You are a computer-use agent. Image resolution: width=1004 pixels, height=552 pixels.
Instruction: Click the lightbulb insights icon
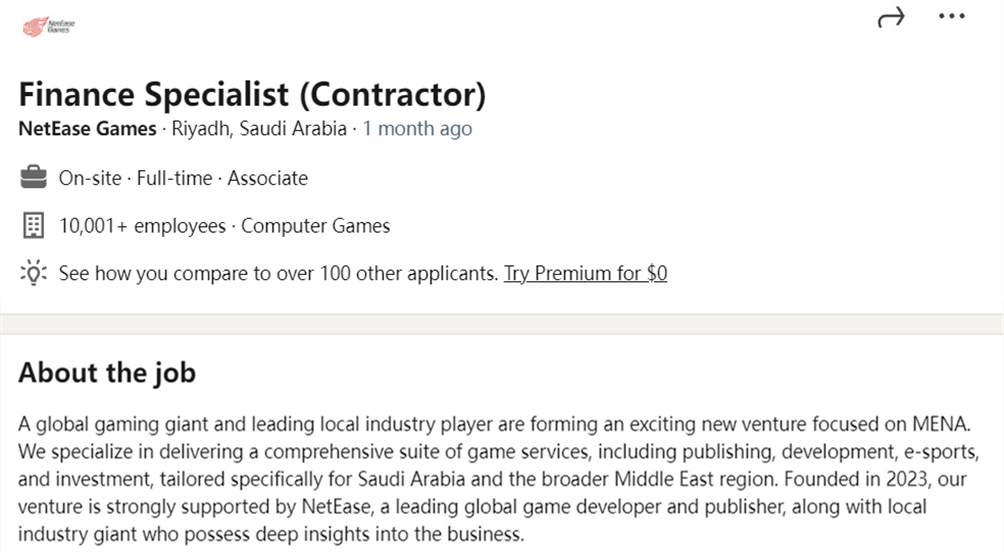pyautogui.click(x=33, y=273)
